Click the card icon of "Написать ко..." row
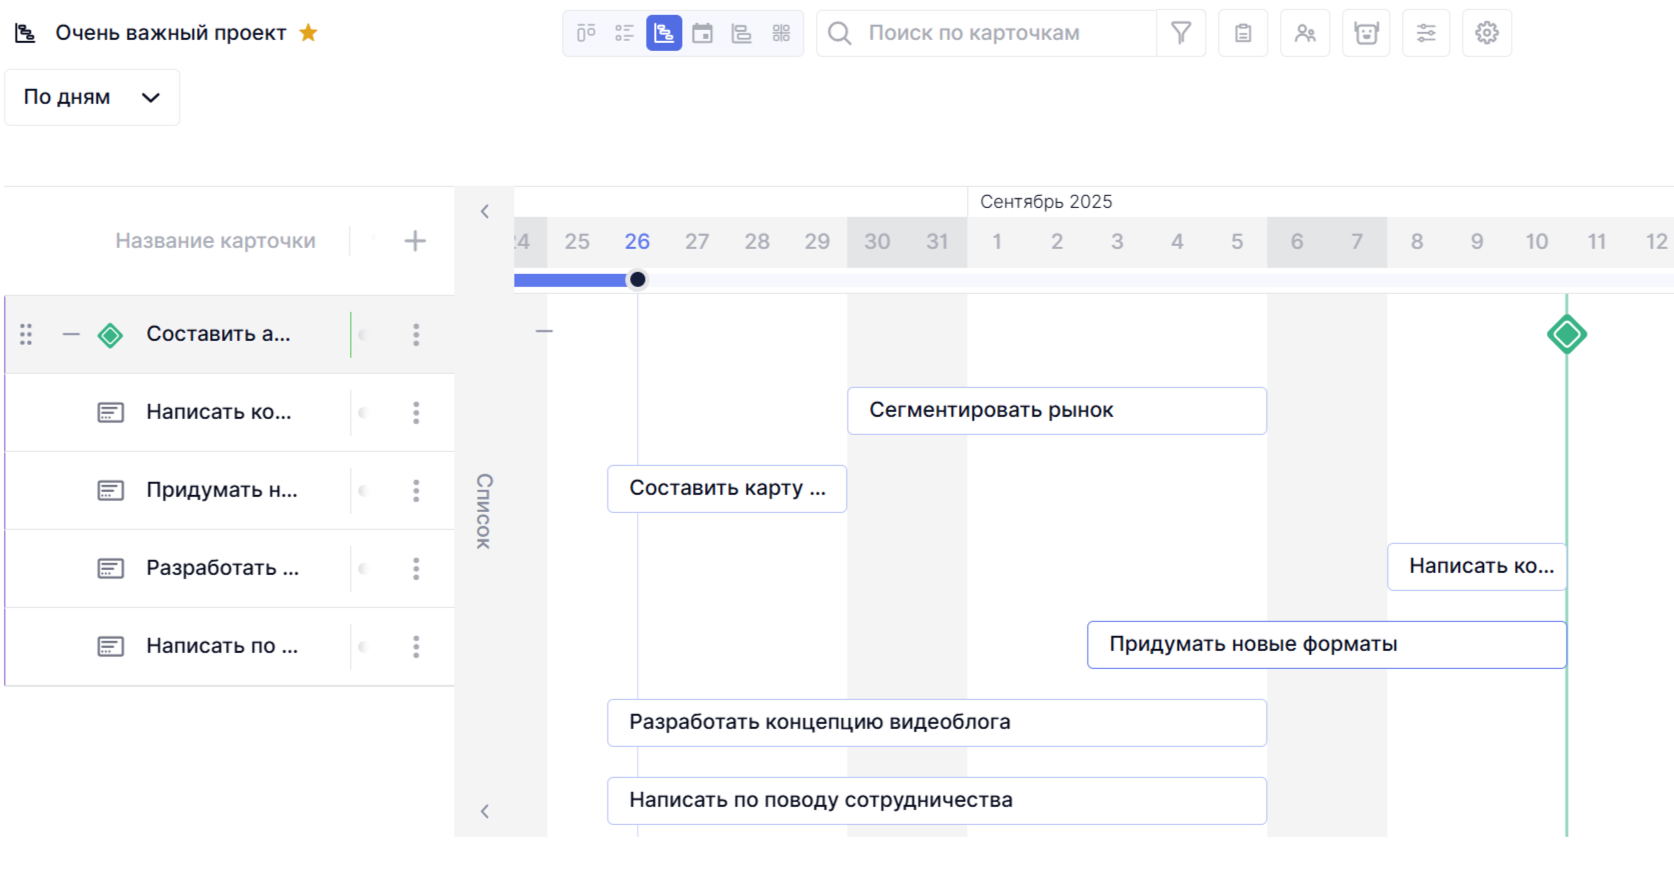Screen dimensions: 1674x895 tap(111, 412)
